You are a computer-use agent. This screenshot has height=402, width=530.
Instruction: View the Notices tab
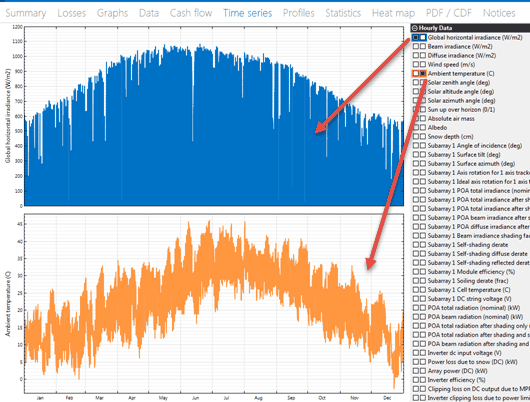(x=499, y=13)
